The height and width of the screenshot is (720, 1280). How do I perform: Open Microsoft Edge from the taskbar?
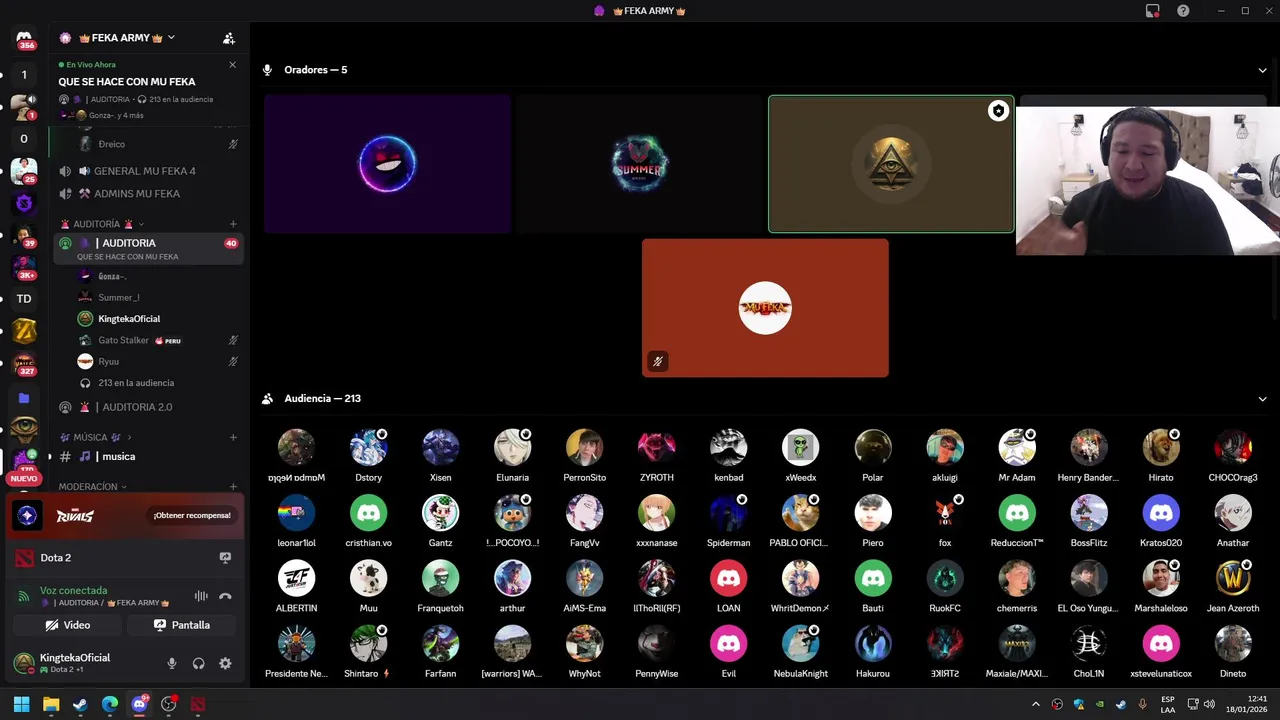110,704
